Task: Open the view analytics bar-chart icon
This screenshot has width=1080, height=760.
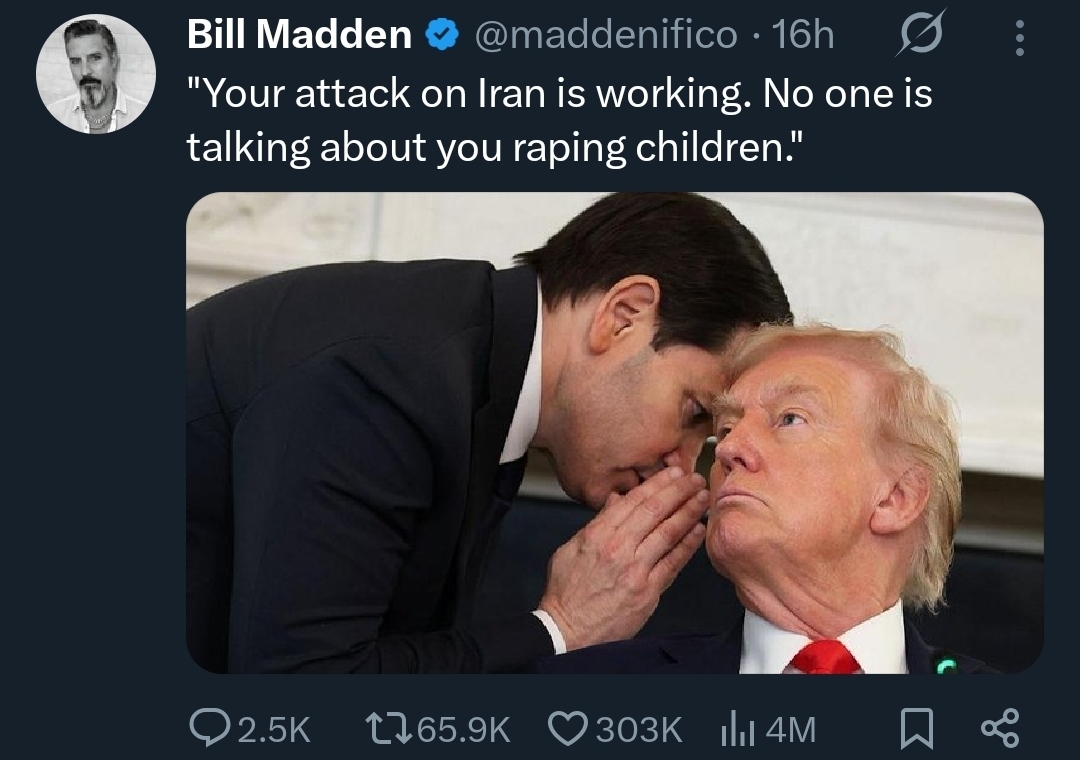Action: [x=738, y=730]
